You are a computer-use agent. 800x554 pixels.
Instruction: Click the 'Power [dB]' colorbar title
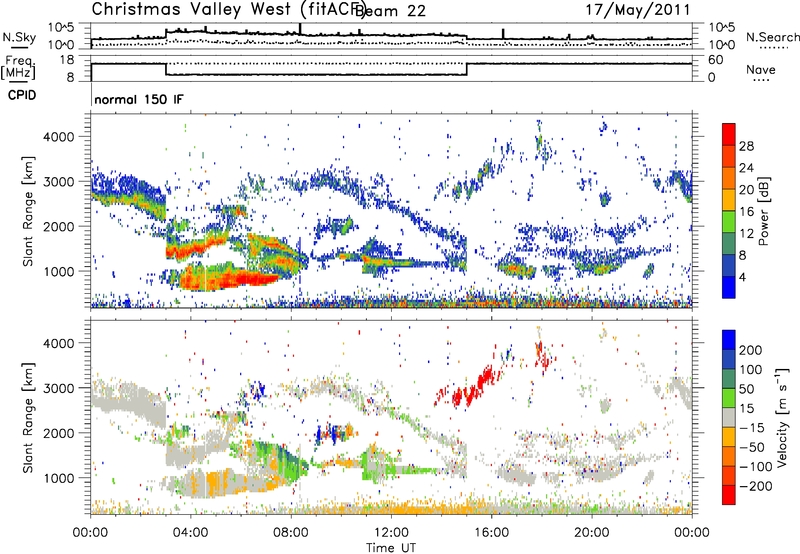763,211
